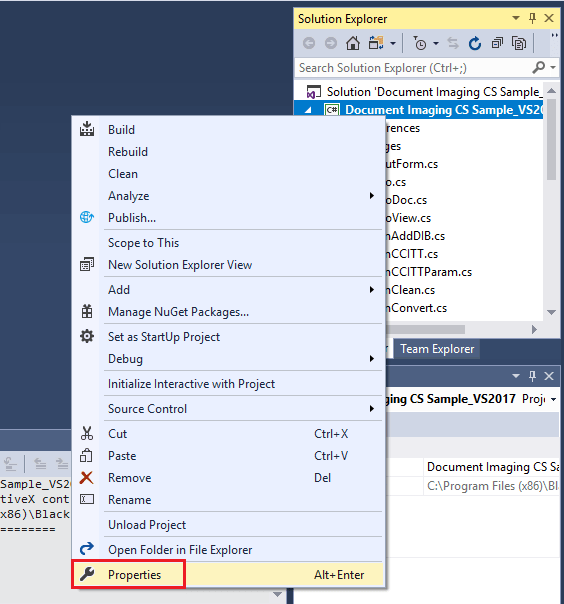
Task: Click the New Solution Explorer View icon
Action: [x=87, y=264]
